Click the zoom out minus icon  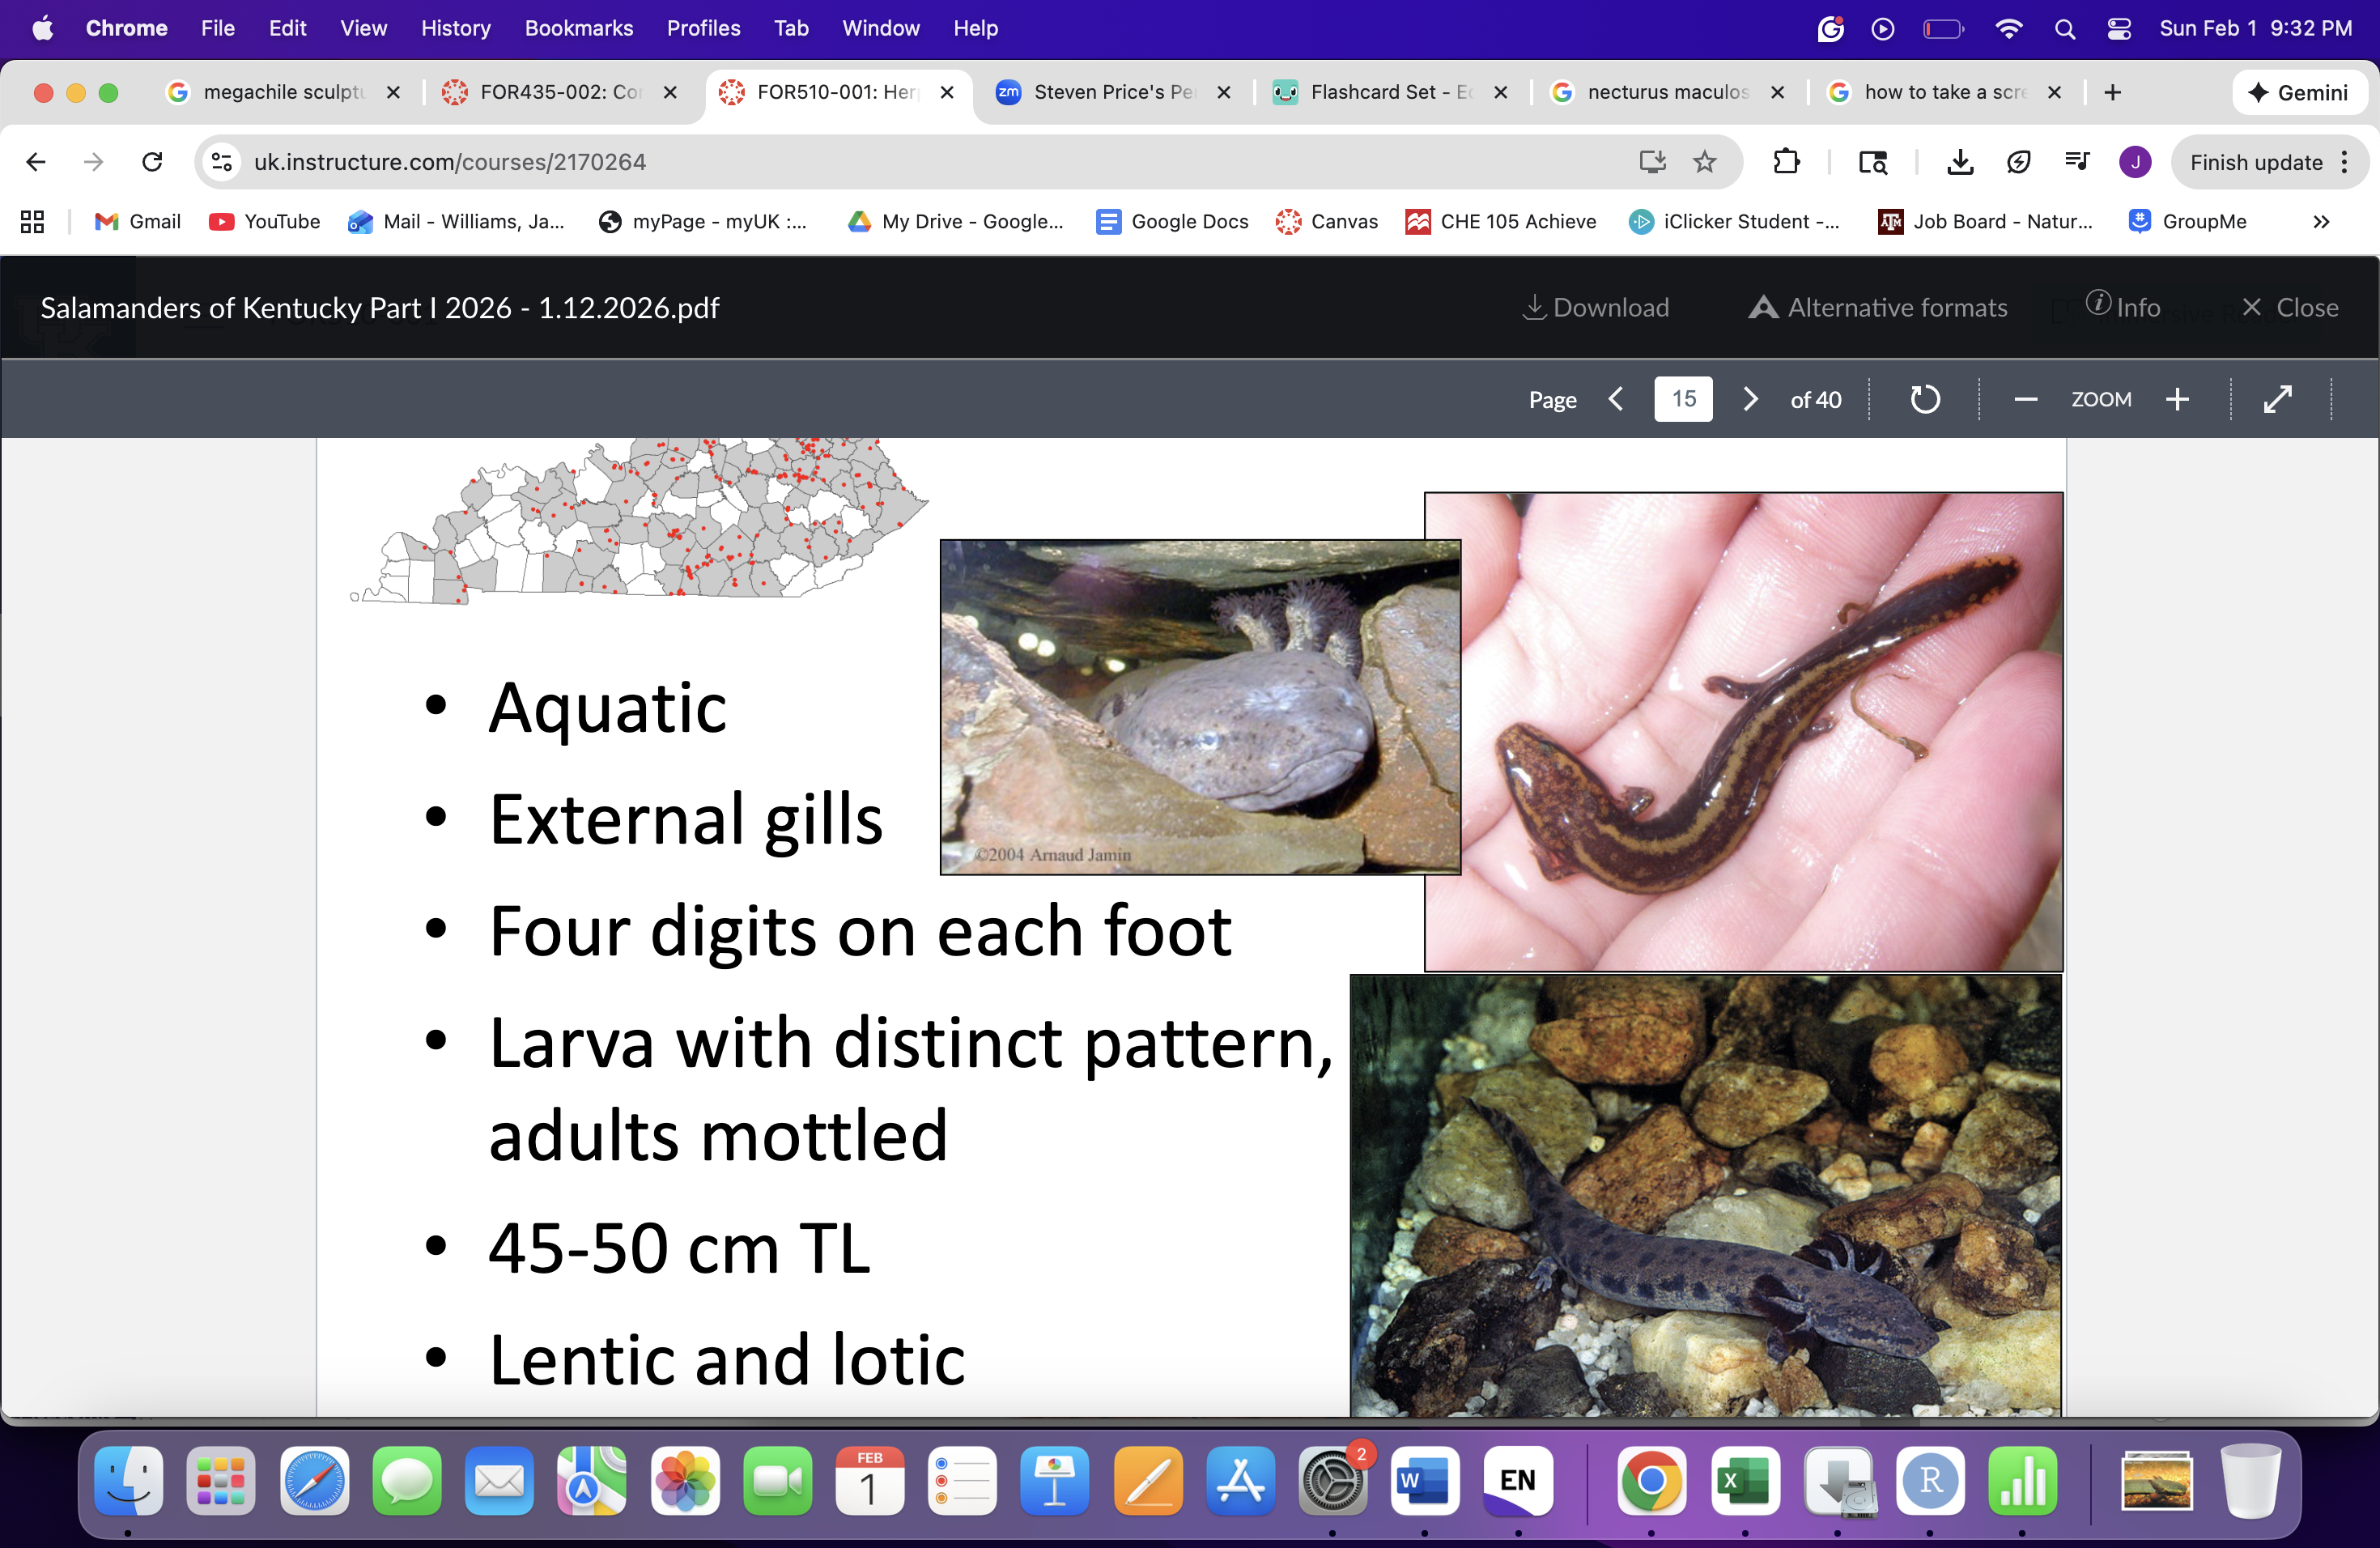(x=2025, y=399)
